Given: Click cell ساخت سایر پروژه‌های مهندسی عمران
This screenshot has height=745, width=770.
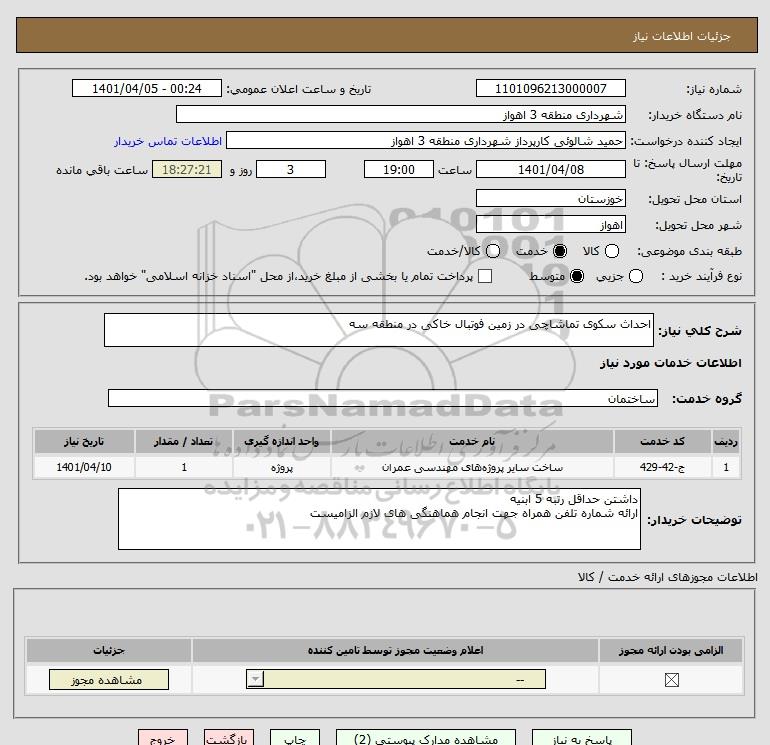Looking at the screenshot, I should 472,467.
